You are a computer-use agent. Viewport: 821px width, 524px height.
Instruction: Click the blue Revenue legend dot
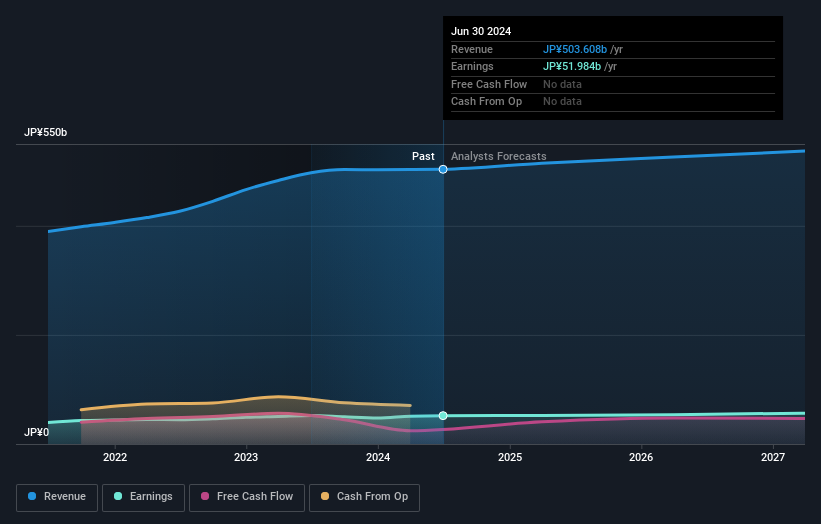pos(32,496)
